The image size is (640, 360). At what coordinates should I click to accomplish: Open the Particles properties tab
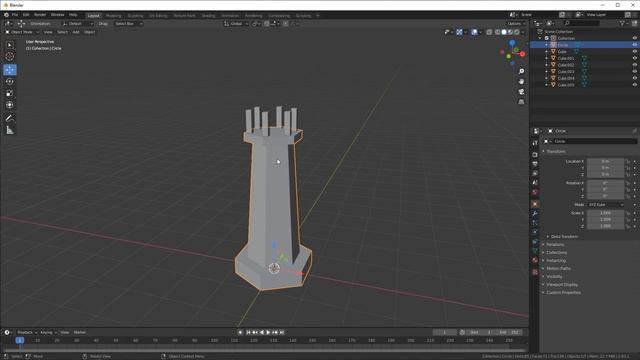click(x=535, y=223)
